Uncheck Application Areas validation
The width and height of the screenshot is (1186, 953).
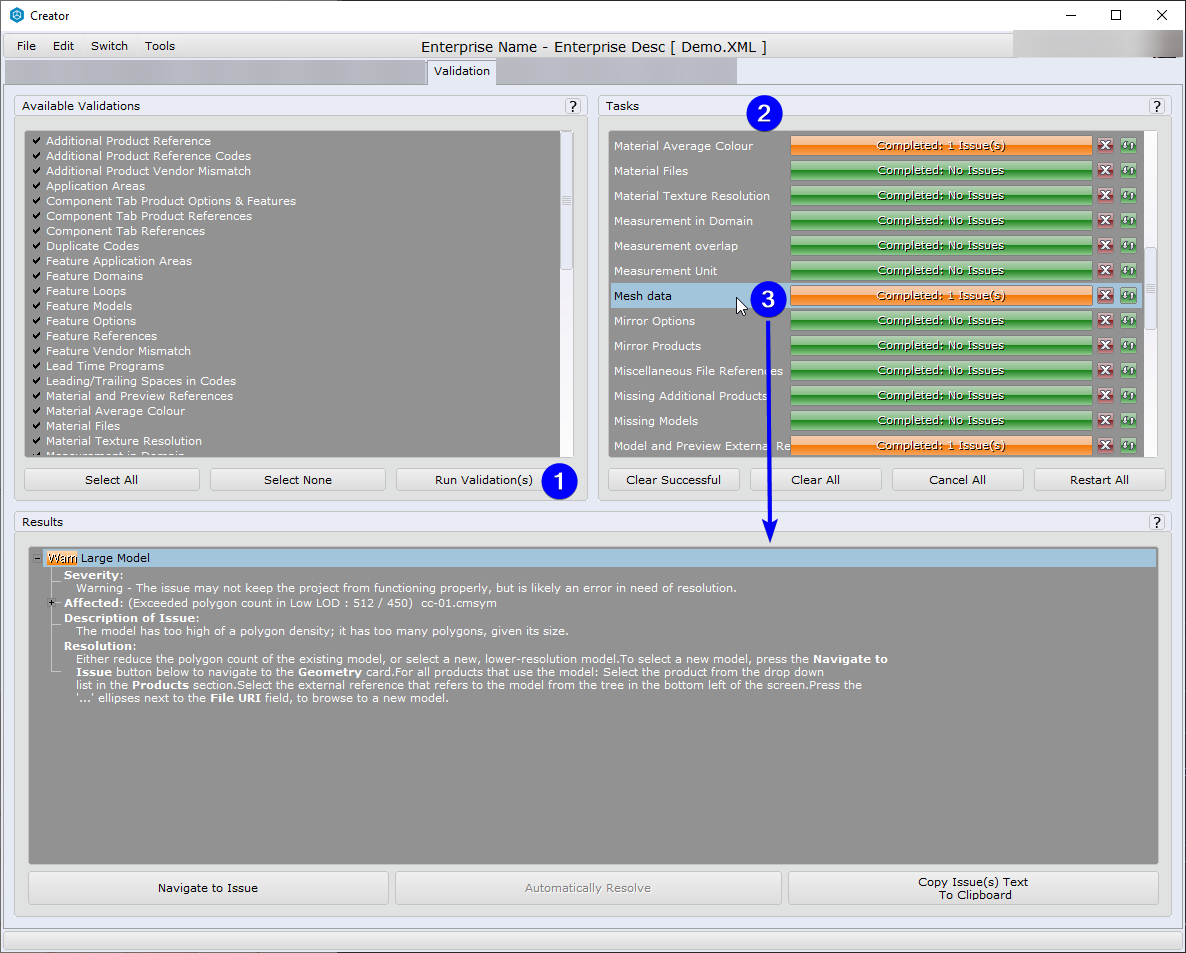[36, 185]
